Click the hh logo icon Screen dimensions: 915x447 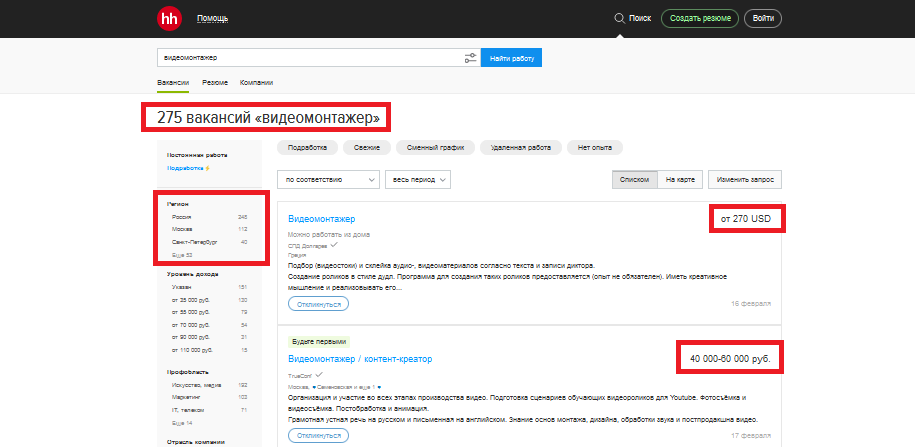point(171,18)
